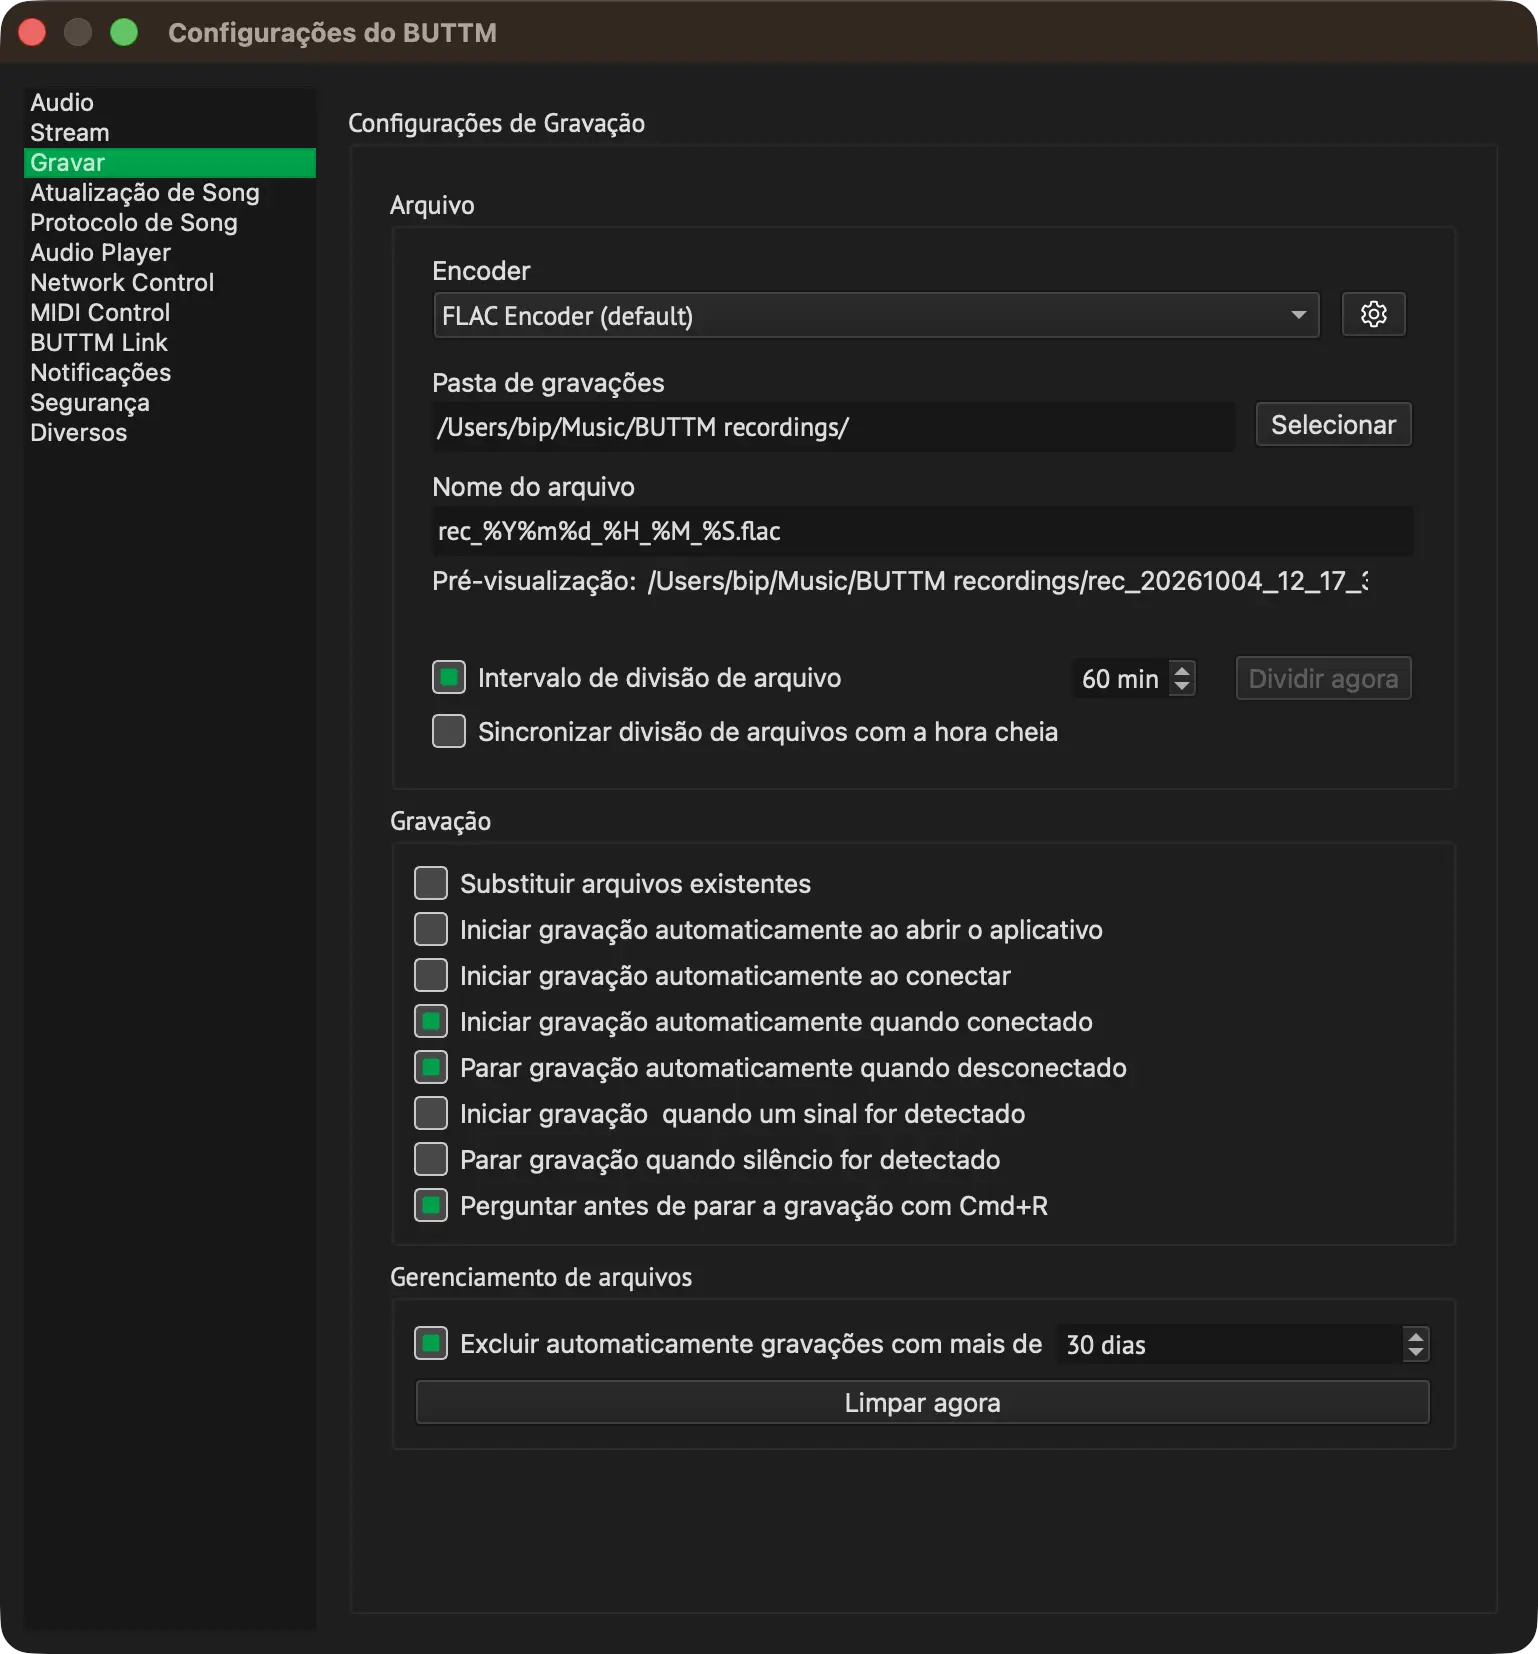This screenshot has width=1538, height=1654.
Task: Increase the 60 min split interval stepper
Action: pyautogui.click(x=1182, y=670)
